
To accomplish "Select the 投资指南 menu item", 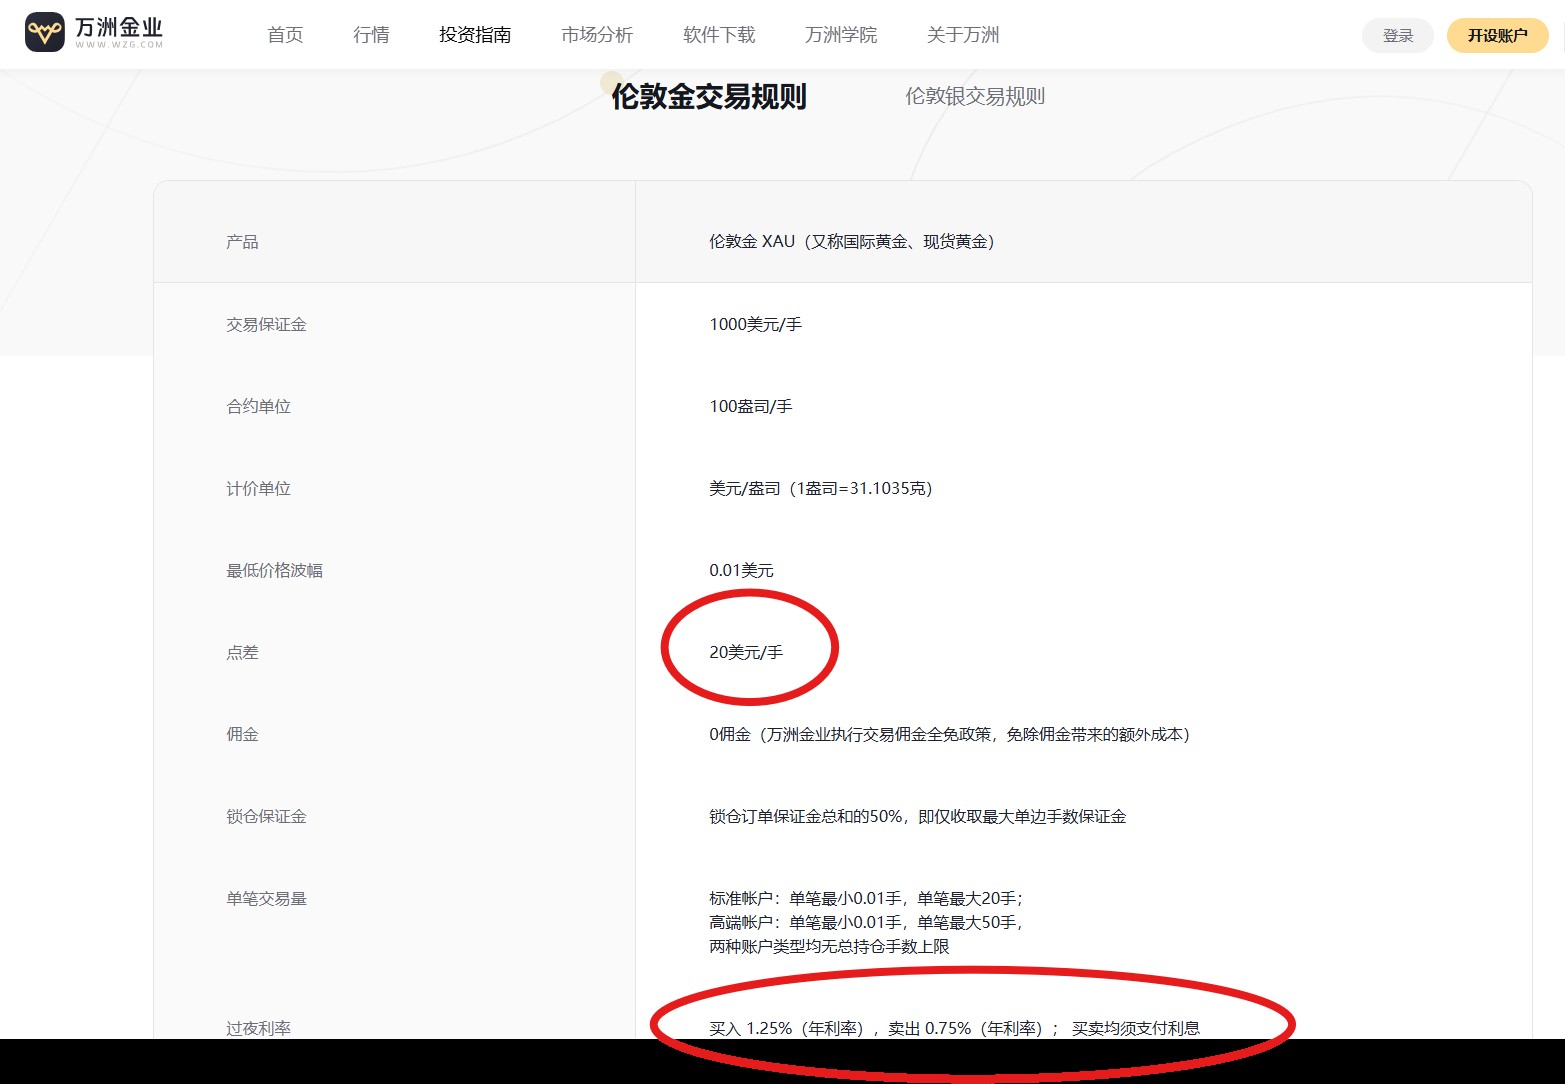I will 475,35.
